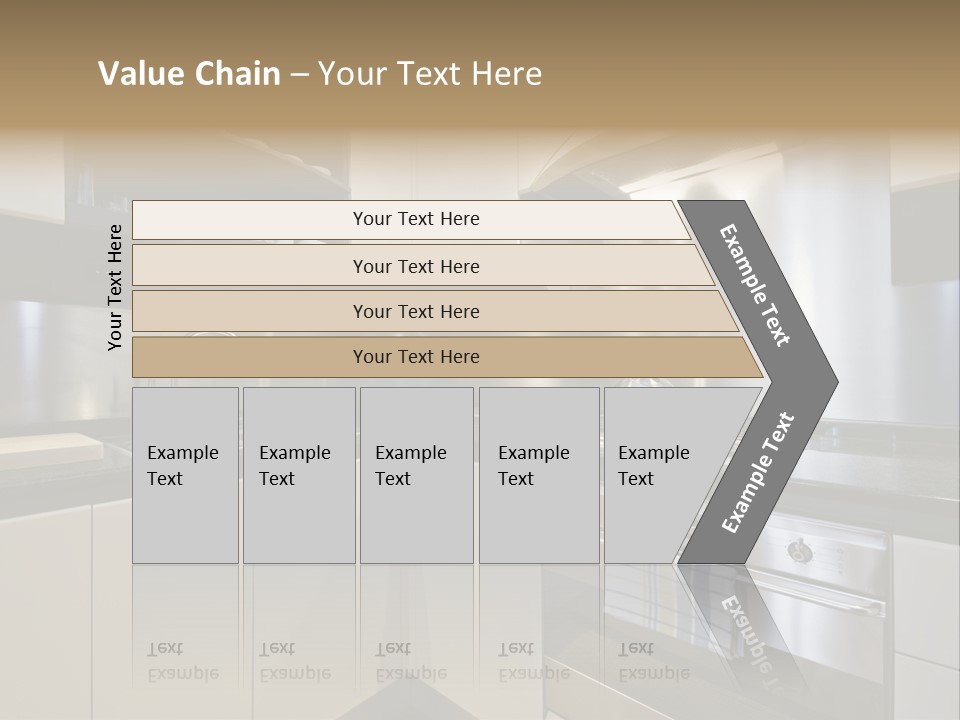Select the first 'Example Text' gray box

click(x=185, y=475)
